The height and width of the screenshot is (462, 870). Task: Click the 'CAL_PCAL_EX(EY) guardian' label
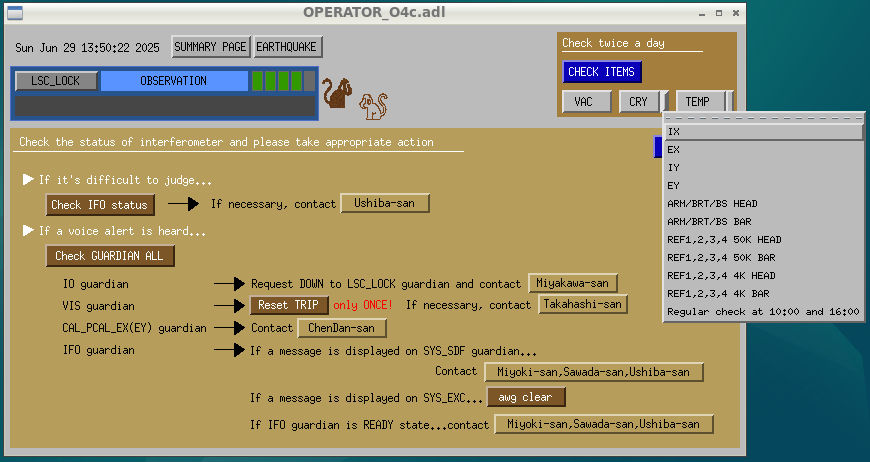pyautogui.click(x=134, y=328)
